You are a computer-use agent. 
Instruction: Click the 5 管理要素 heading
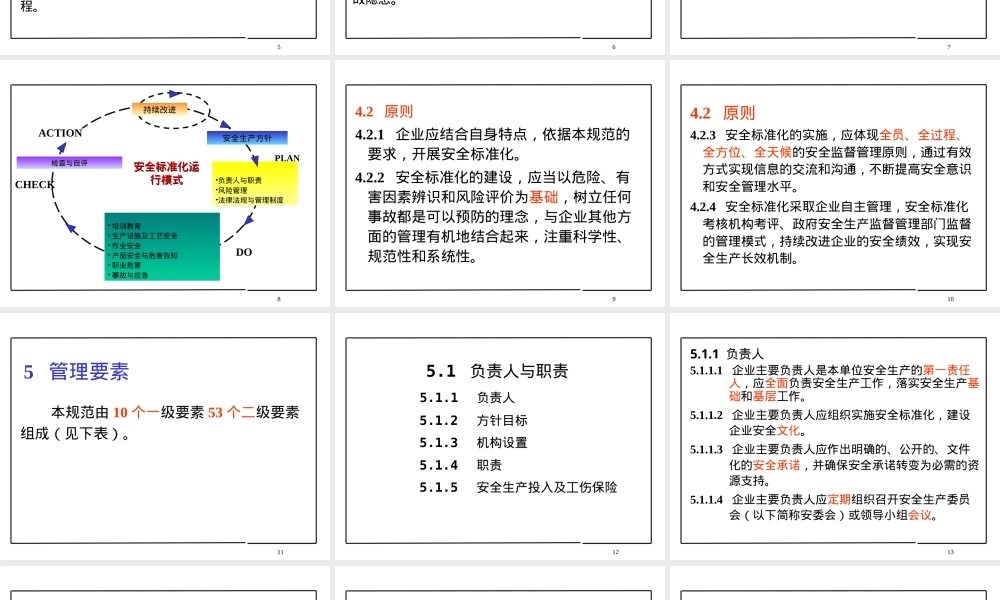point(77,372)
